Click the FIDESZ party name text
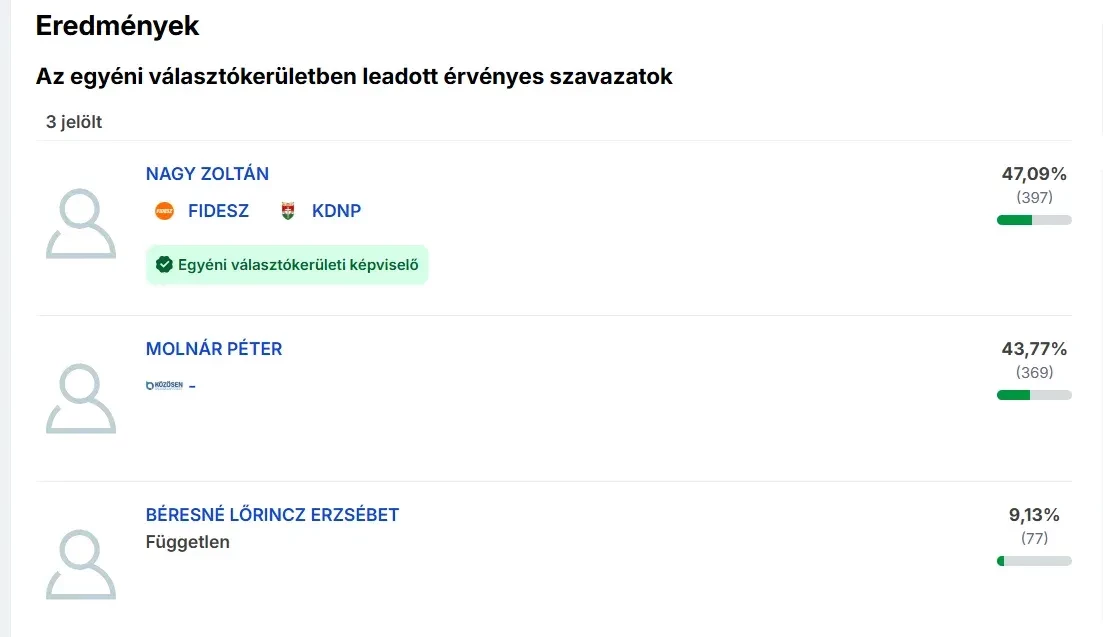Image resolution: width=1103 pixels, height=637 pixels. tap(218, 211)
